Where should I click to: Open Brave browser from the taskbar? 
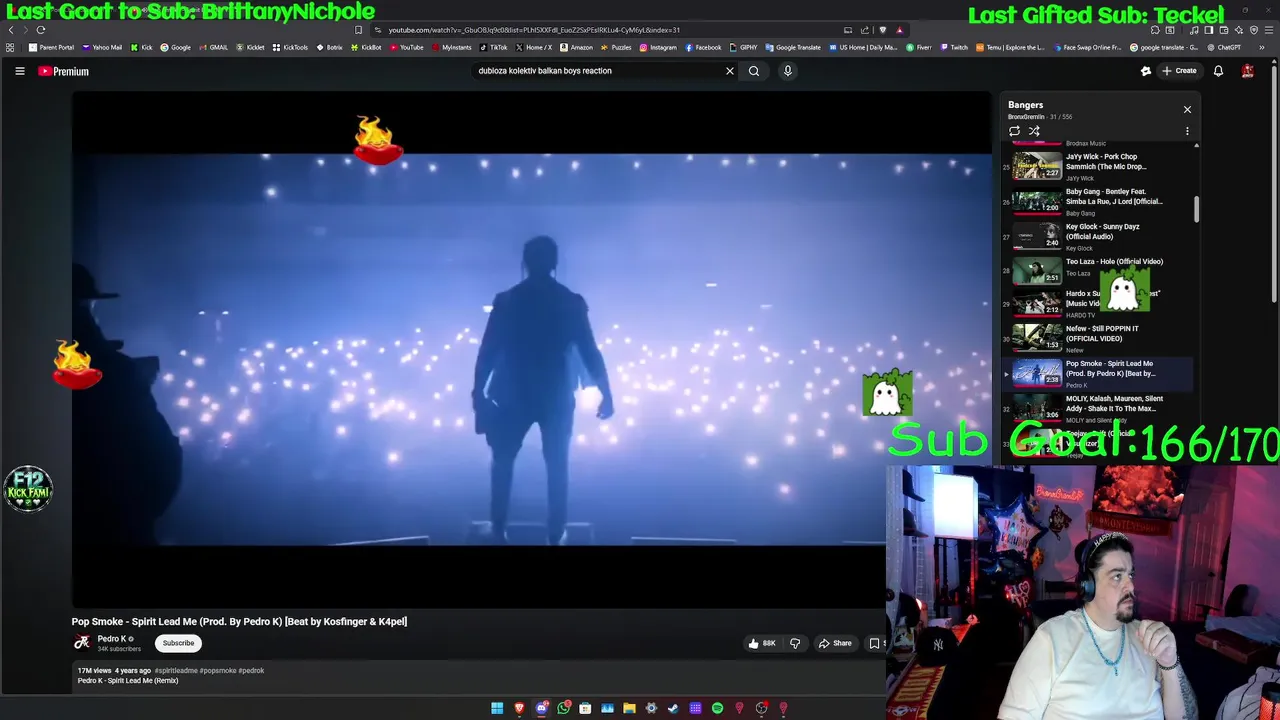pyautogui.click(x=519, y=708)
